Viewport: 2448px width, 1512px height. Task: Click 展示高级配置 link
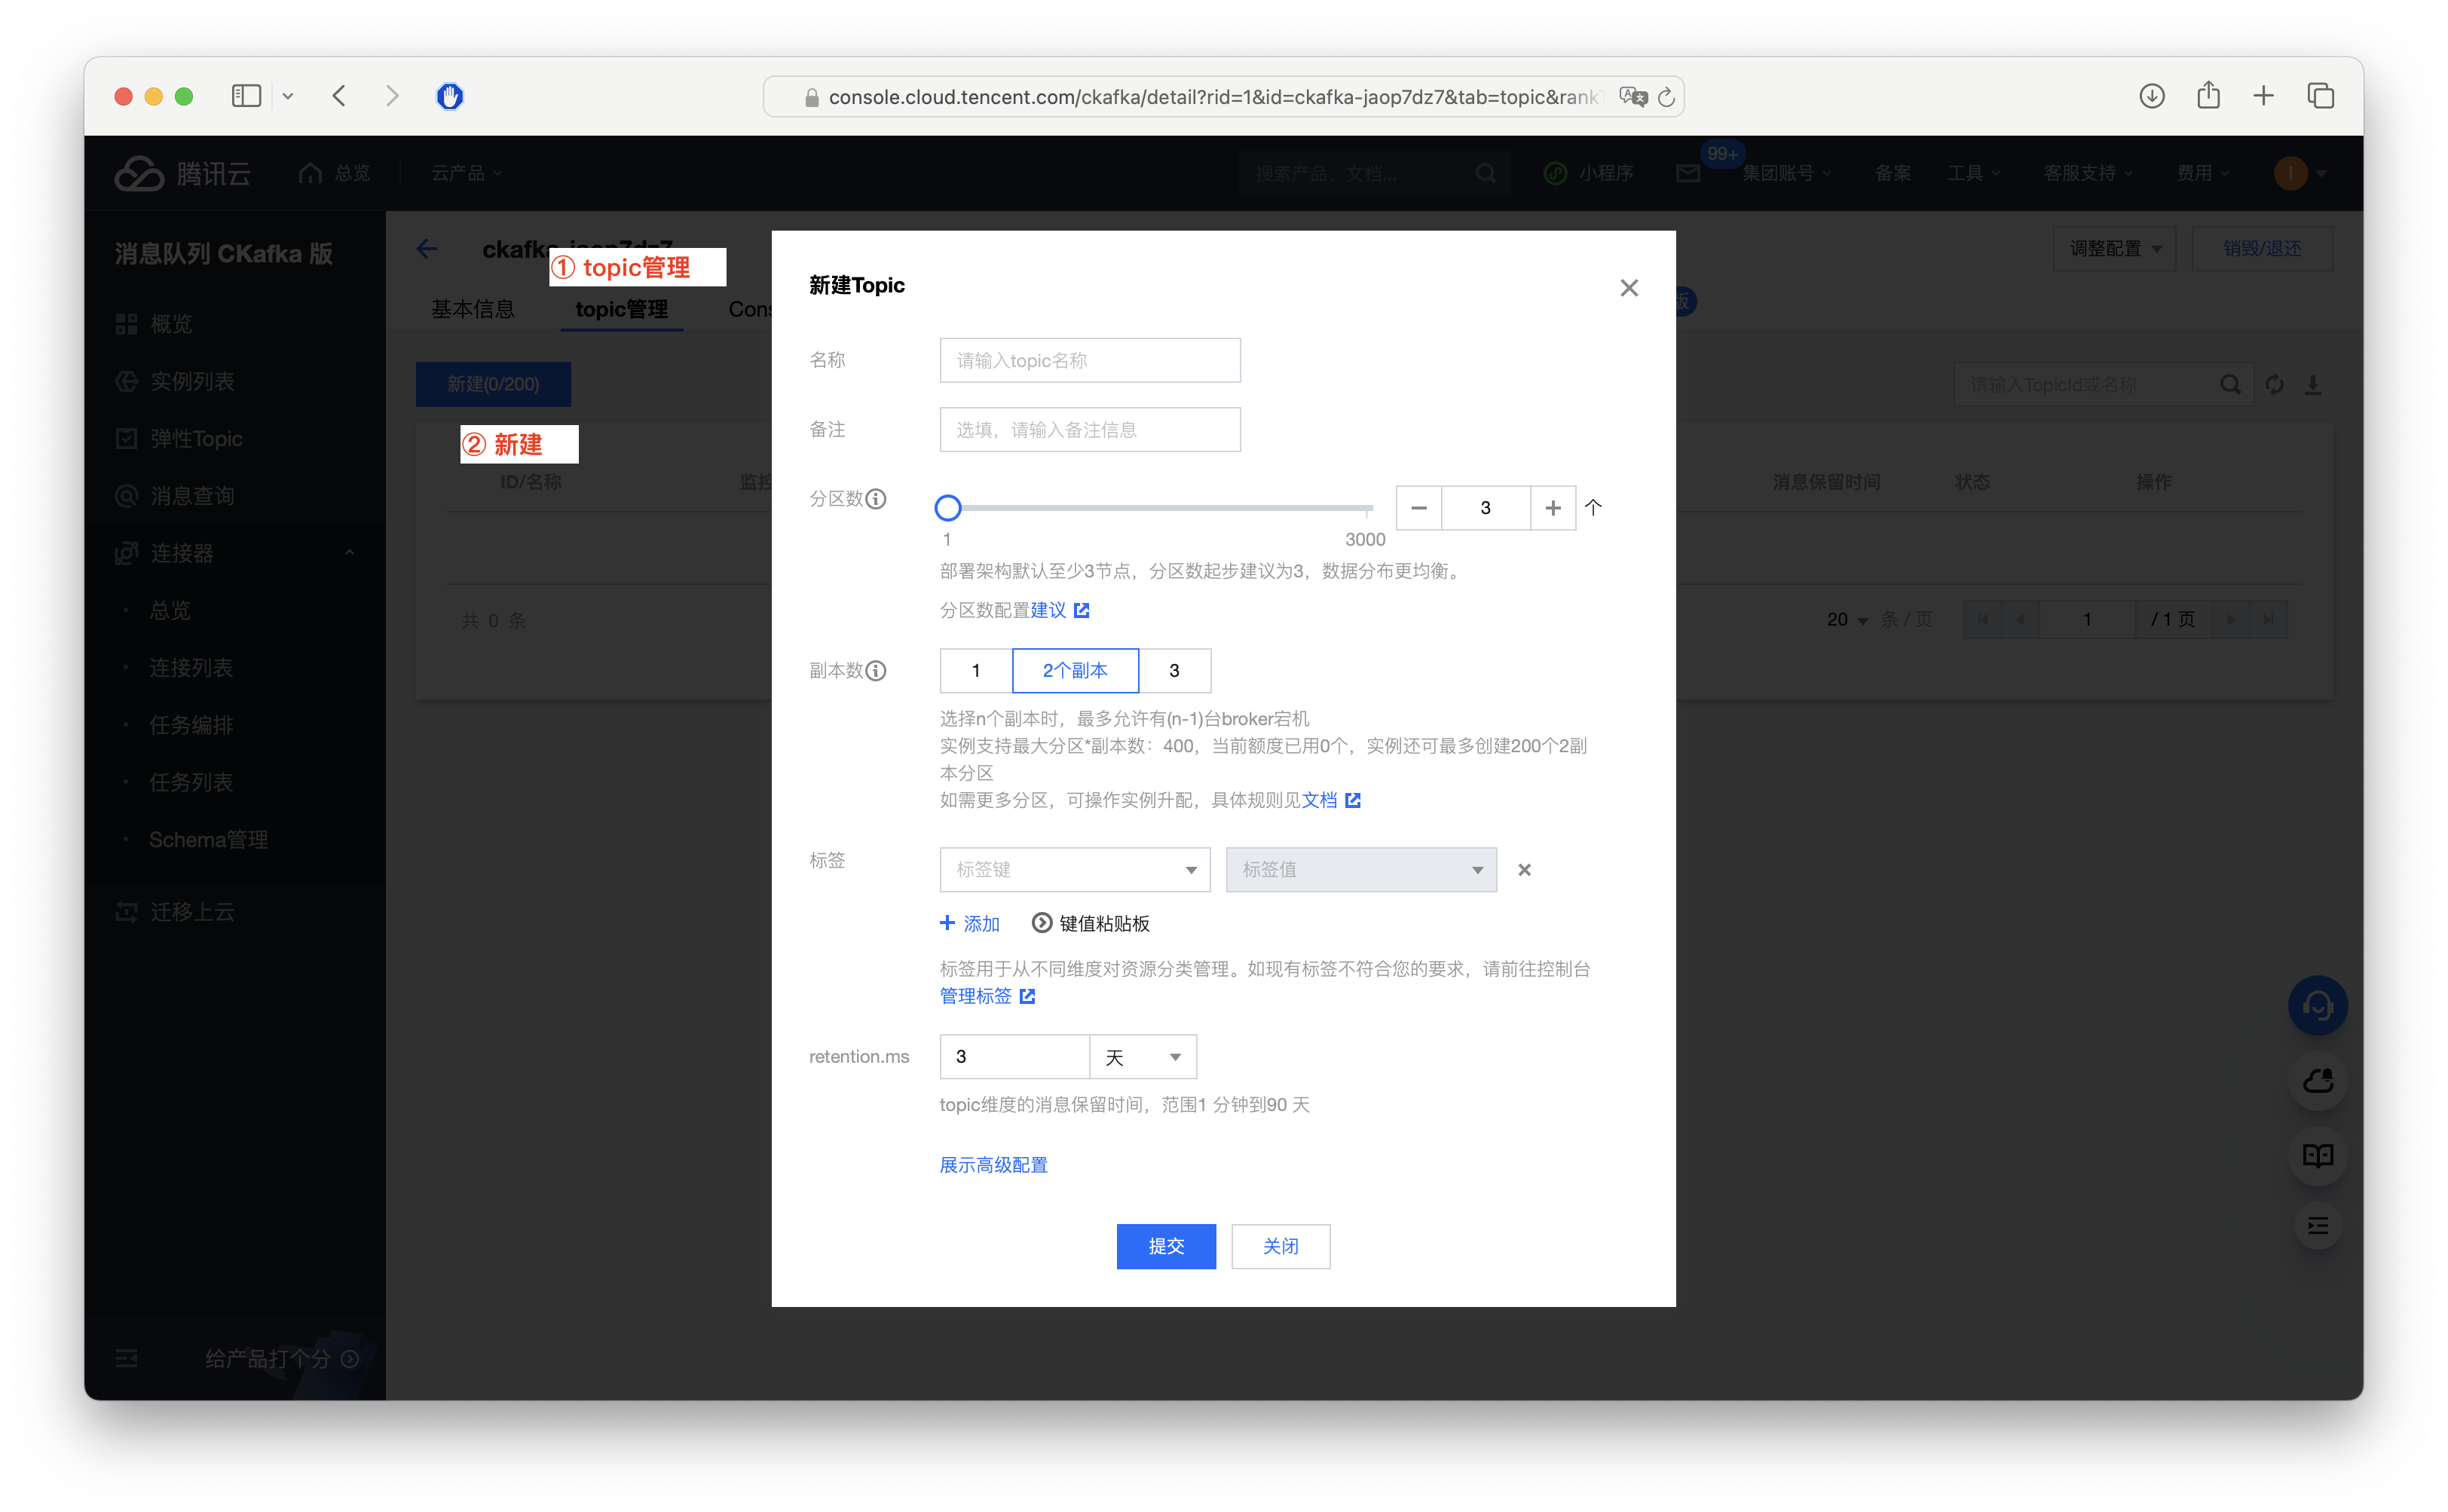coord(993,1165)
